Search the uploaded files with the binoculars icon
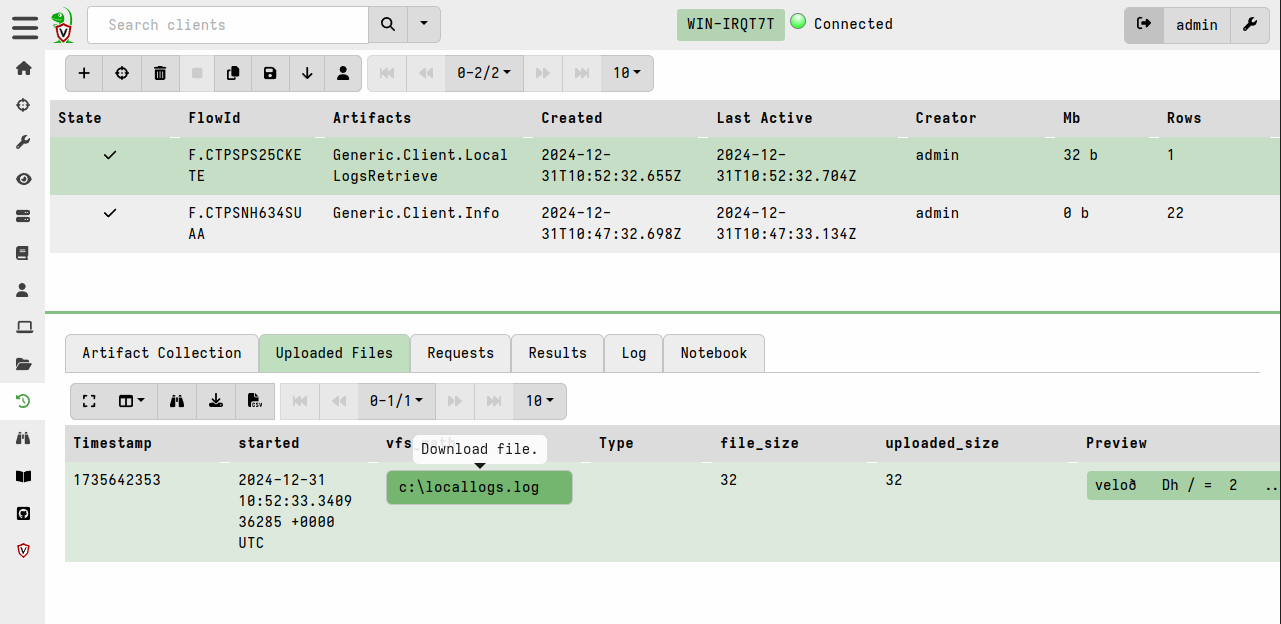Screen dimensions: 1281x624 click(177, 401)
